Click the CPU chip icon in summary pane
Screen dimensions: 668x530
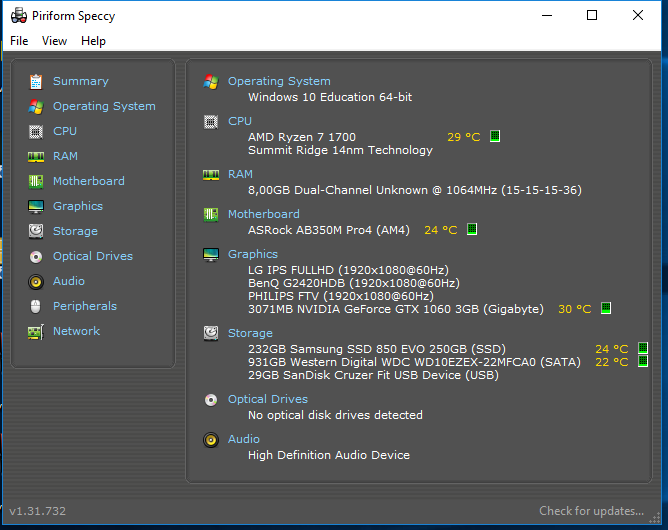pyautogui.click(x=211, y=122)
